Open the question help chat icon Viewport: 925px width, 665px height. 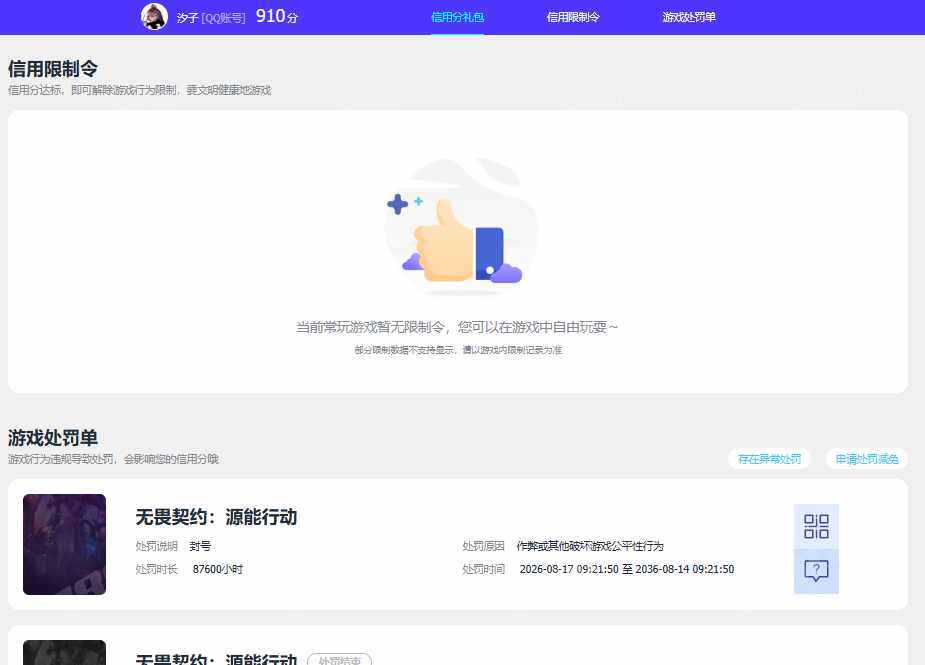[x=816, y=571]
